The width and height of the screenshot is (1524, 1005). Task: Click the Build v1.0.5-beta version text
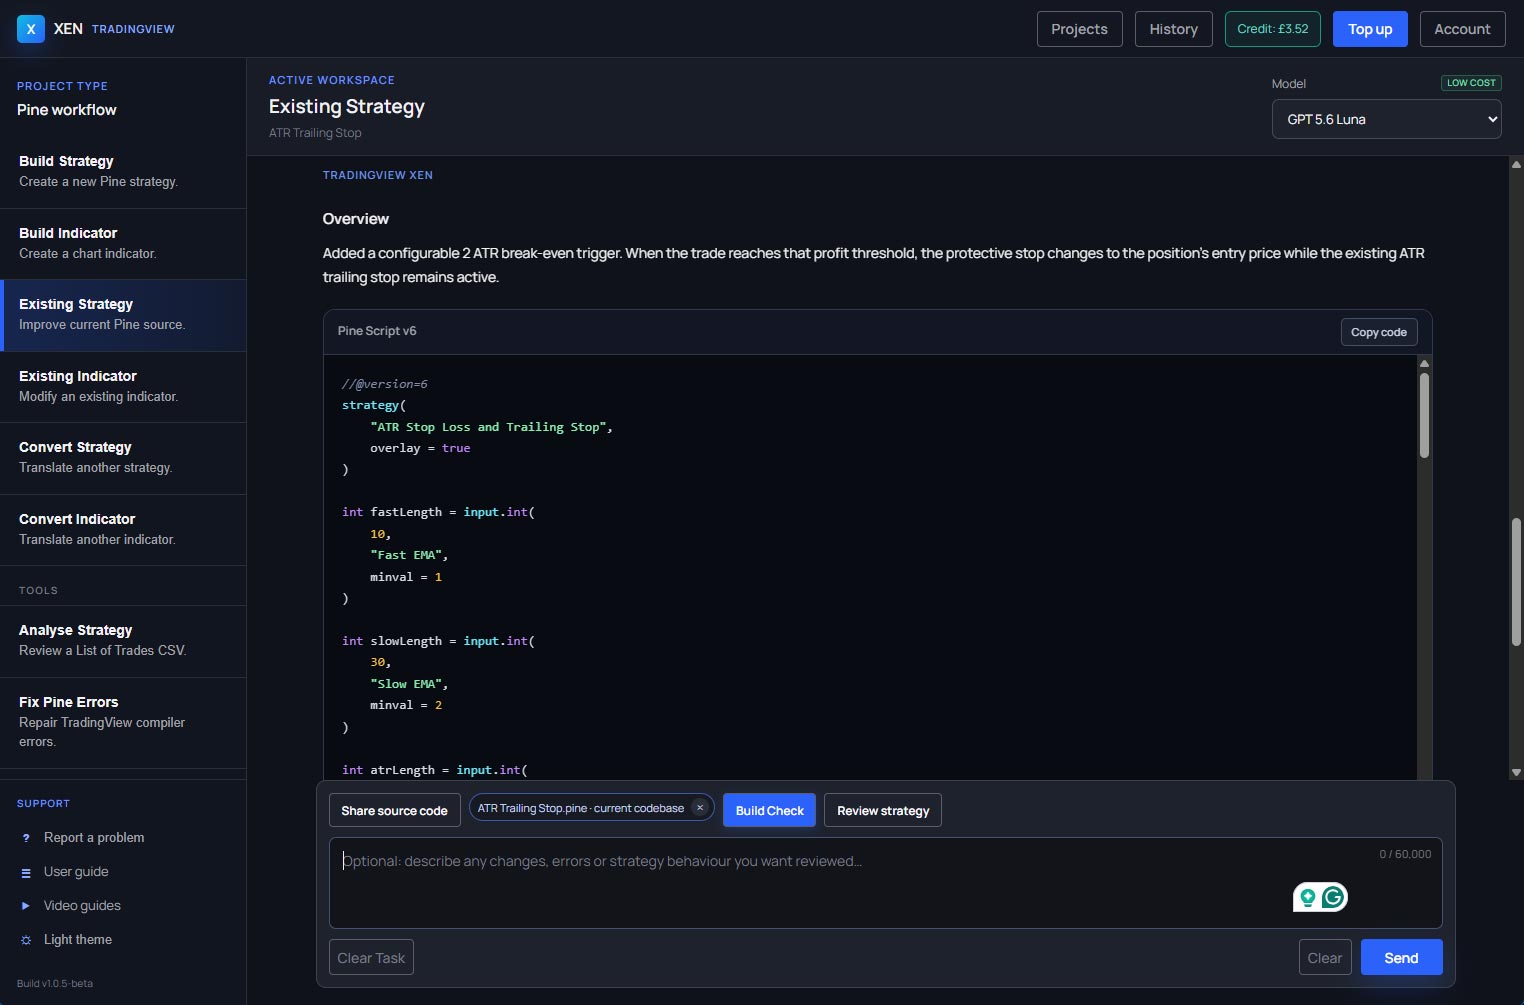[55, 984]
